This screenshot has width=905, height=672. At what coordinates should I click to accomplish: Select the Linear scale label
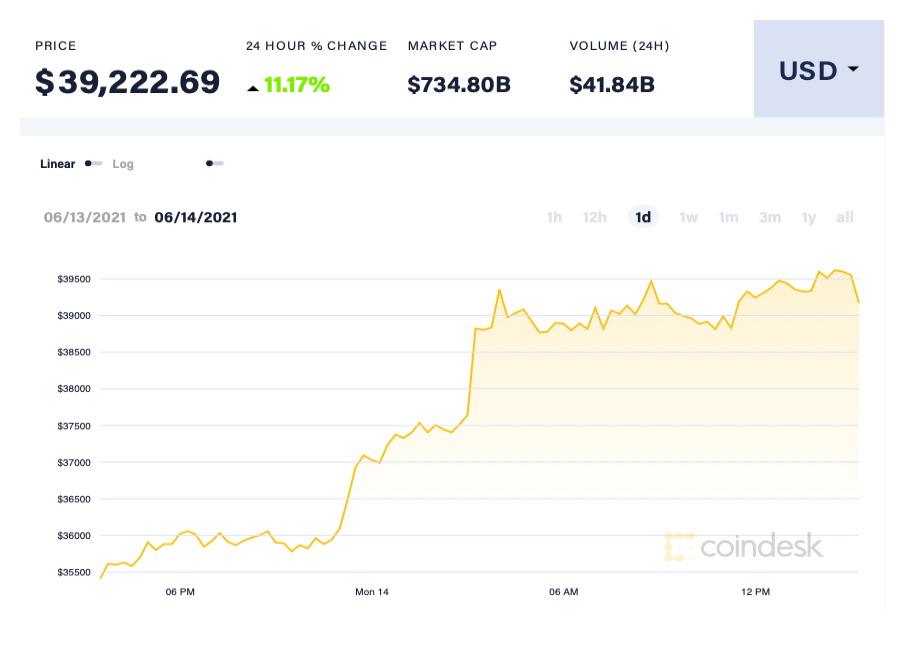[57, 164]
